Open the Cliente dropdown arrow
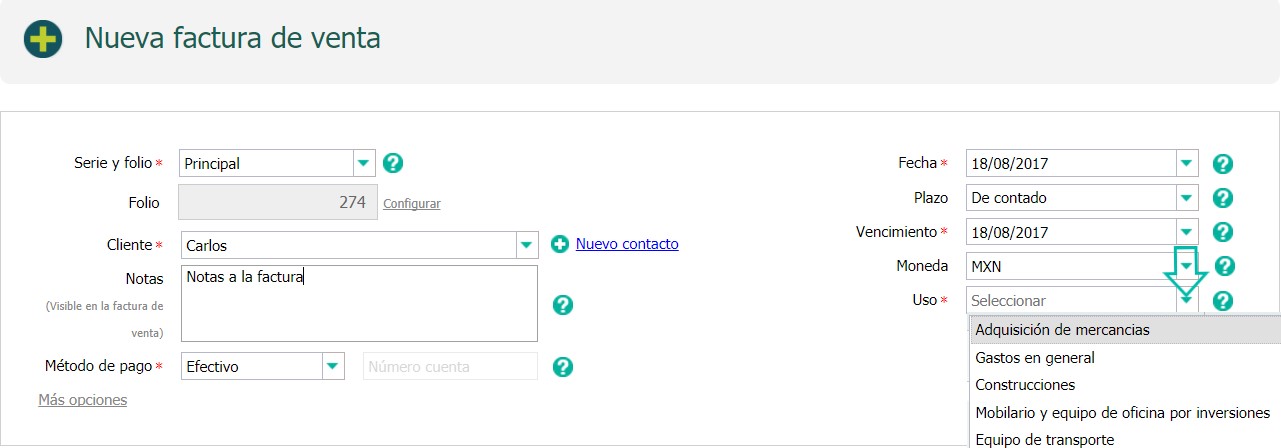This screenshot has height=448, width=1281. (x=528, y=245)
